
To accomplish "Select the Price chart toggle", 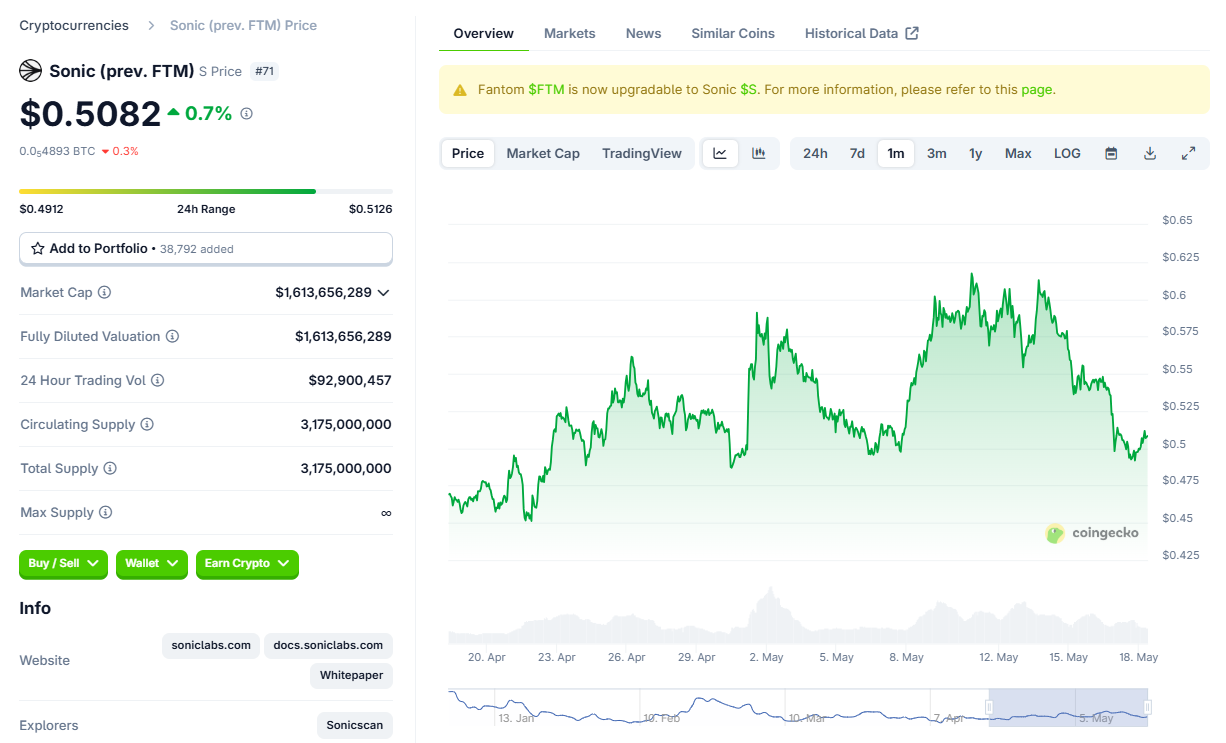I will click(x=468, y=153).
